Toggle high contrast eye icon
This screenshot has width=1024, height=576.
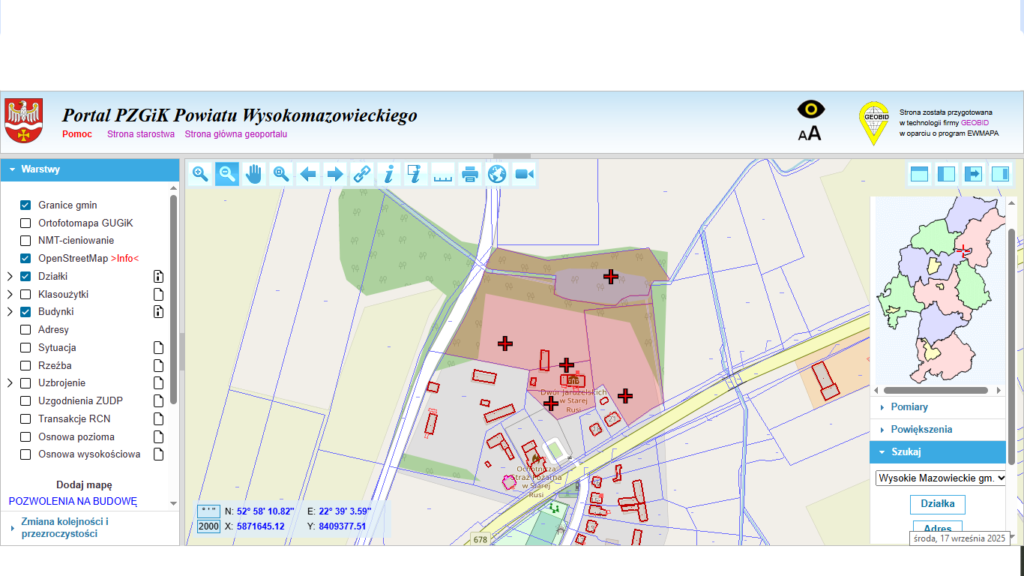pyautogui.click(x=810, y=109)
